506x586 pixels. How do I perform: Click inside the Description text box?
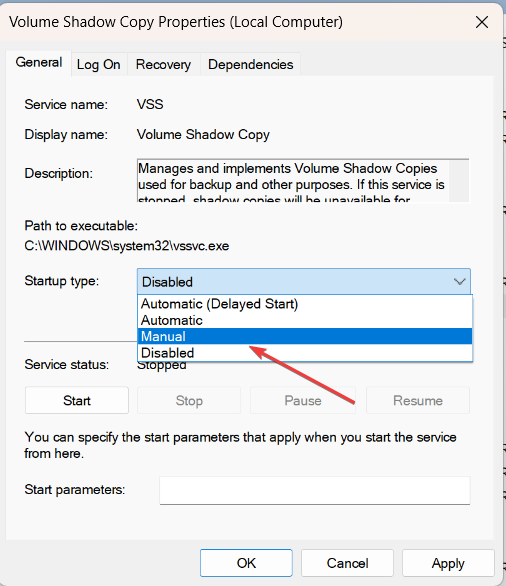point(293,181)
